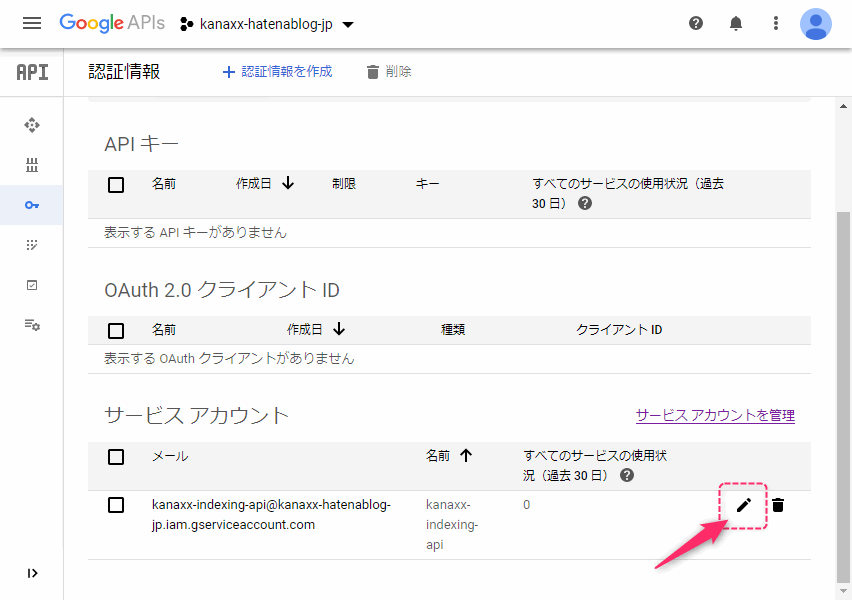Check the service accounts select-all checkbox

click(116, 457)
